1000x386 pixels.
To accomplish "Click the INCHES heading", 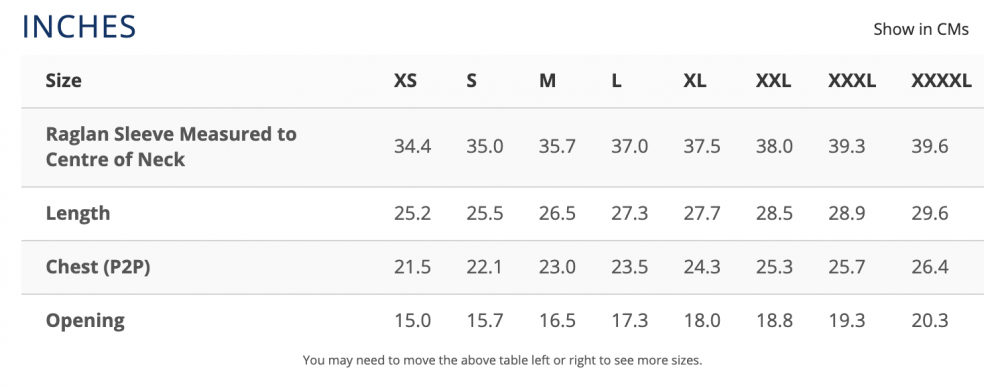I will [x=79, y=27].
